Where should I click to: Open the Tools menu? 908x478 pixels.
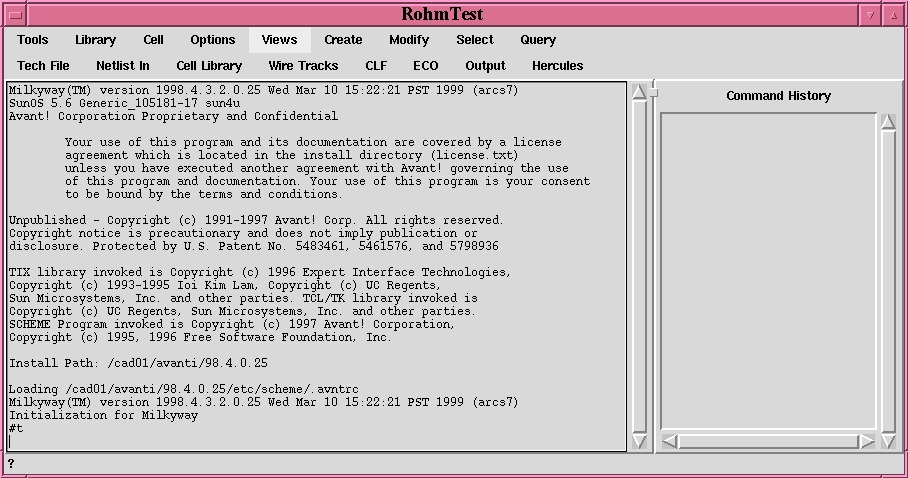point(32,40)
